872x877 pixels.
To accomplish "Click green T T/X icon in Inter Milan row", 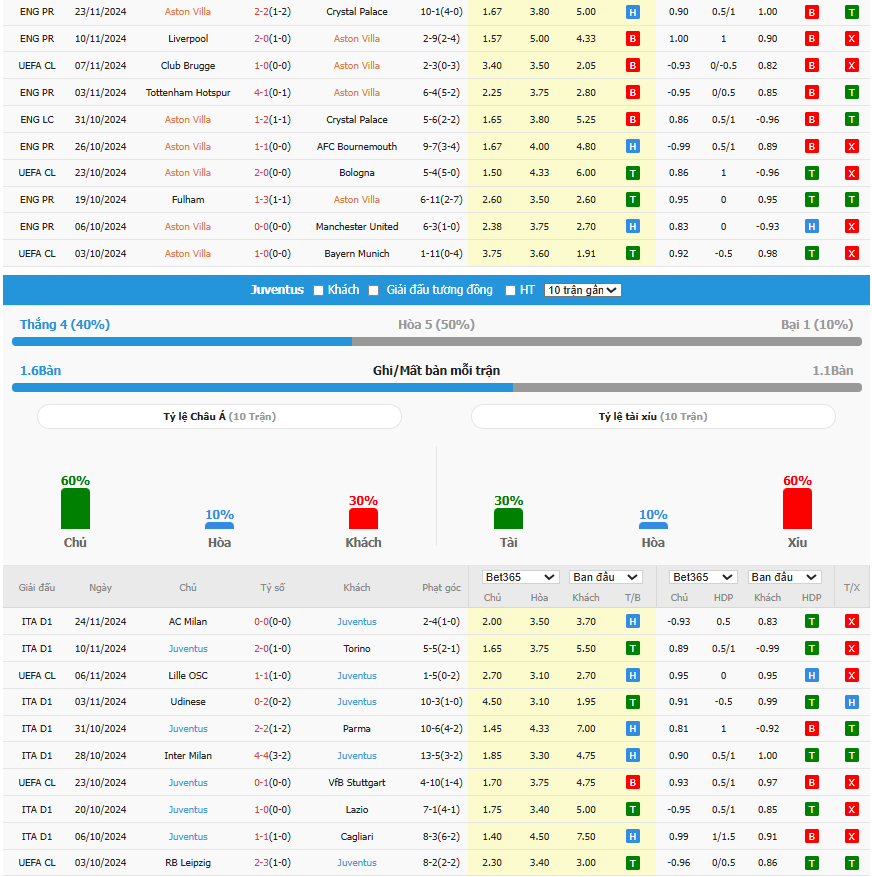I will pos(851,755).
